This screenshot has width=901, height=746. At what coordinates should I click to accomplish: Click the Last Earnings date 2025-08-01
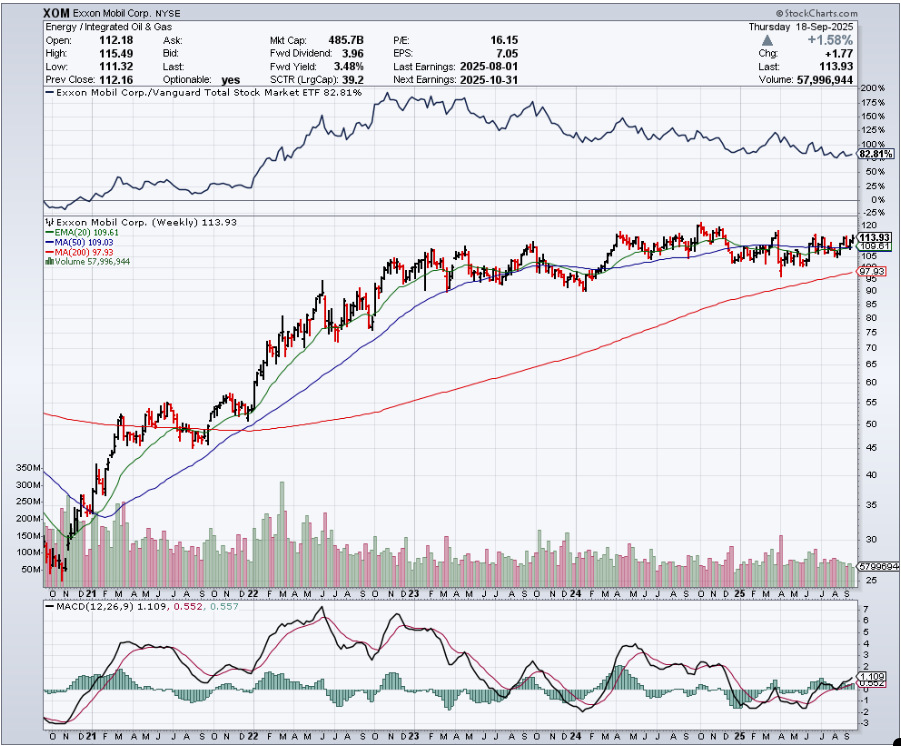coord(489,67)
